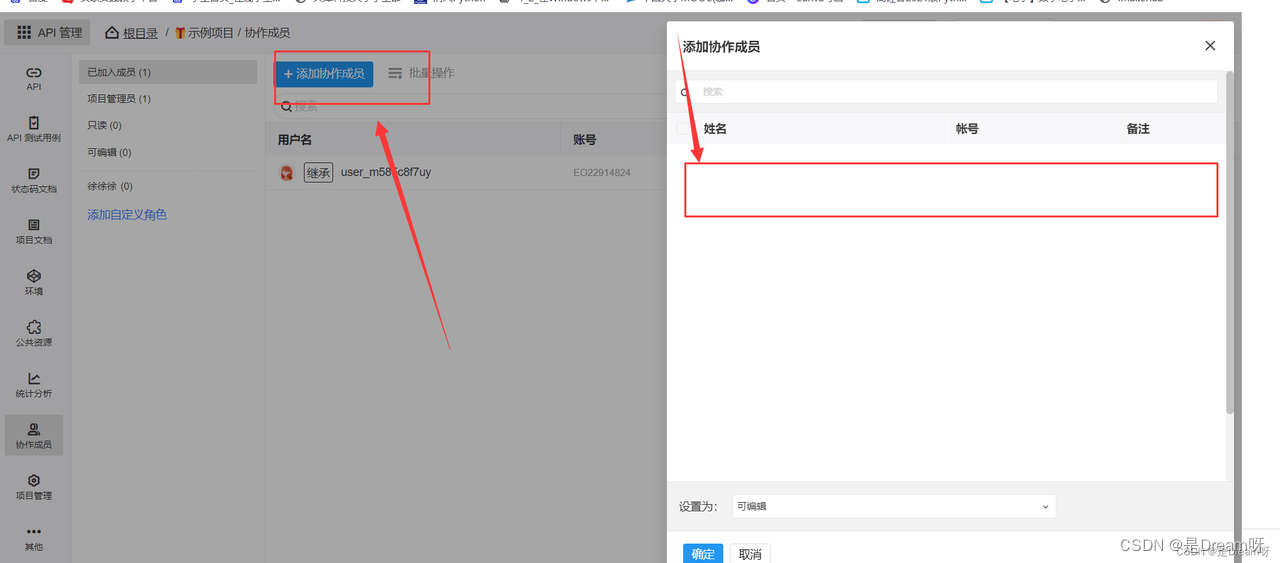Open 状态码文档 sidebar item
1280x563 pixels.
34,180
